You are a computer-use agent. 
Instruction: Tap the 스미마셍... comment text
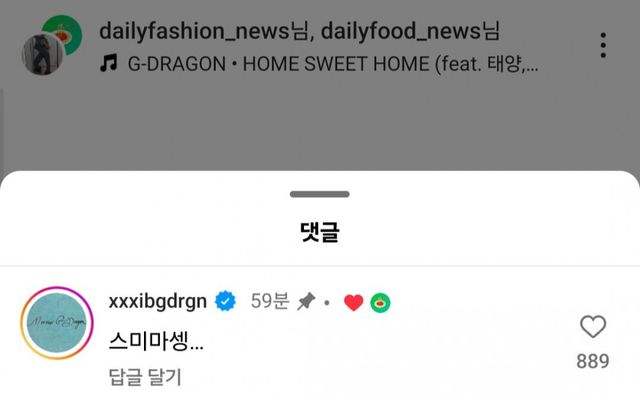[156, 341]
